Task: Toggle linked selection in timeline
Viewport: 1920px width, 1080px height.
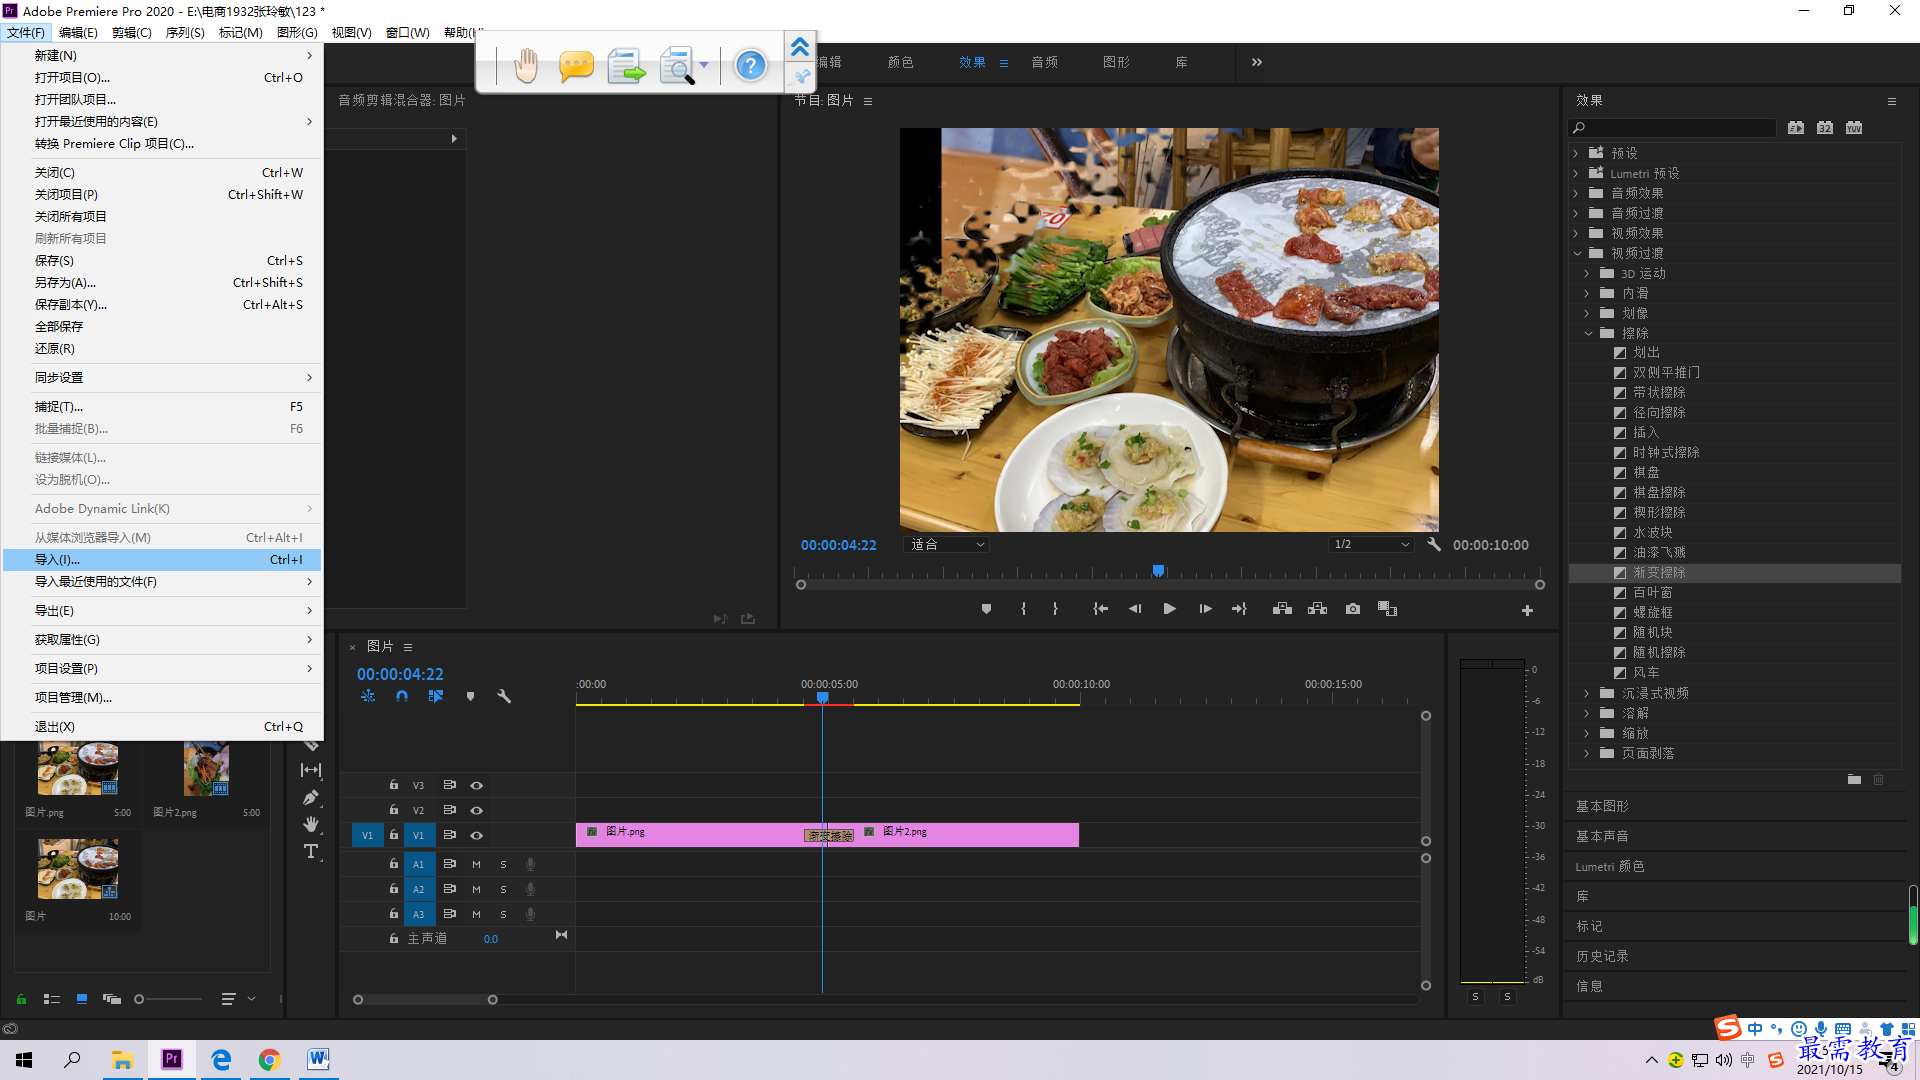Action: [x=436, y=696]
